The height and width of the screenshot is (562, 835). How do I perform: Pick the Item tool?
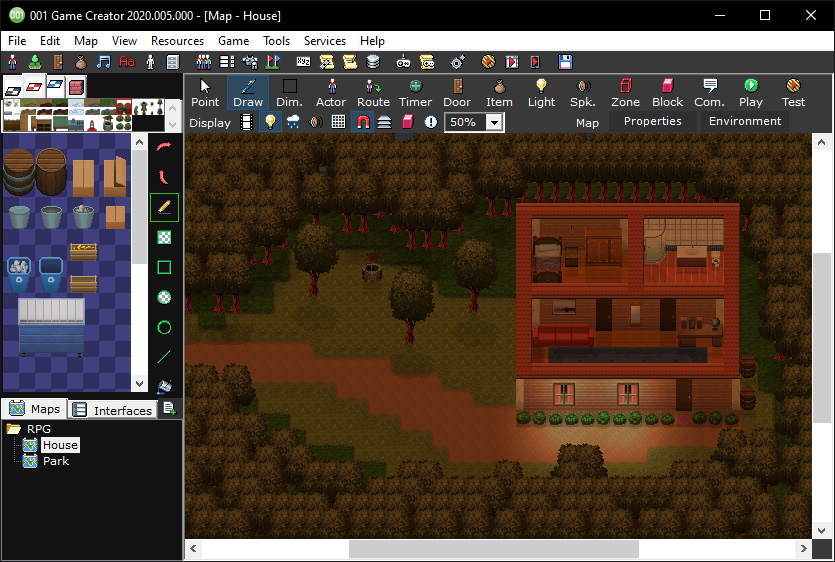tap(499, 93)
